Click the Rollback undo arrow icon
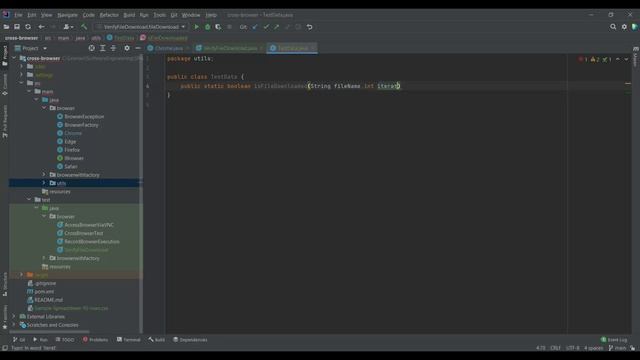 click(310, 27)
